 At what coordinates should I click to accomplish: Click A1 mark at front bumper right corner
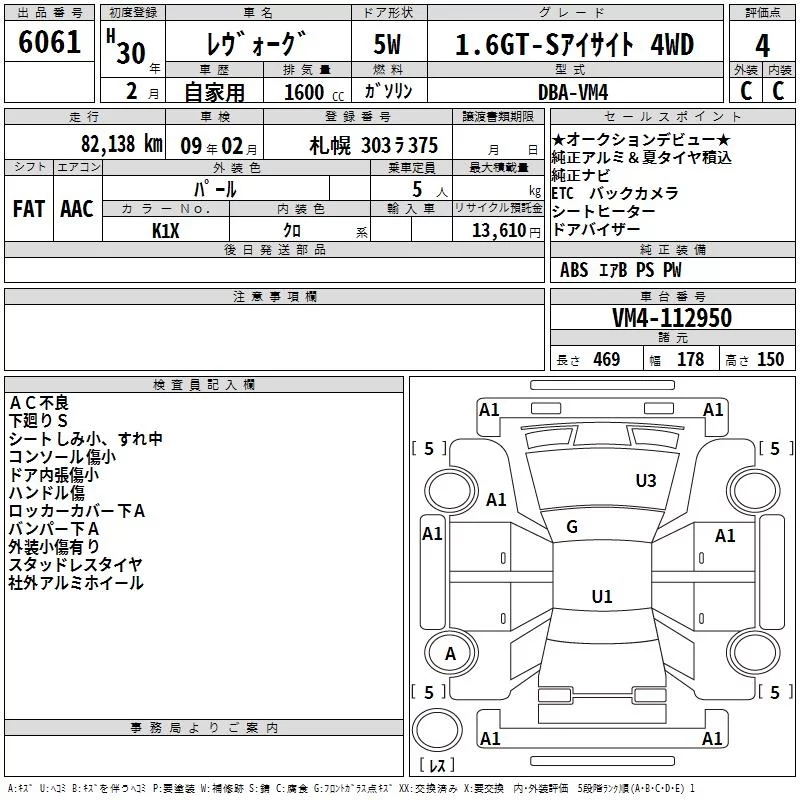coord(713,410)
